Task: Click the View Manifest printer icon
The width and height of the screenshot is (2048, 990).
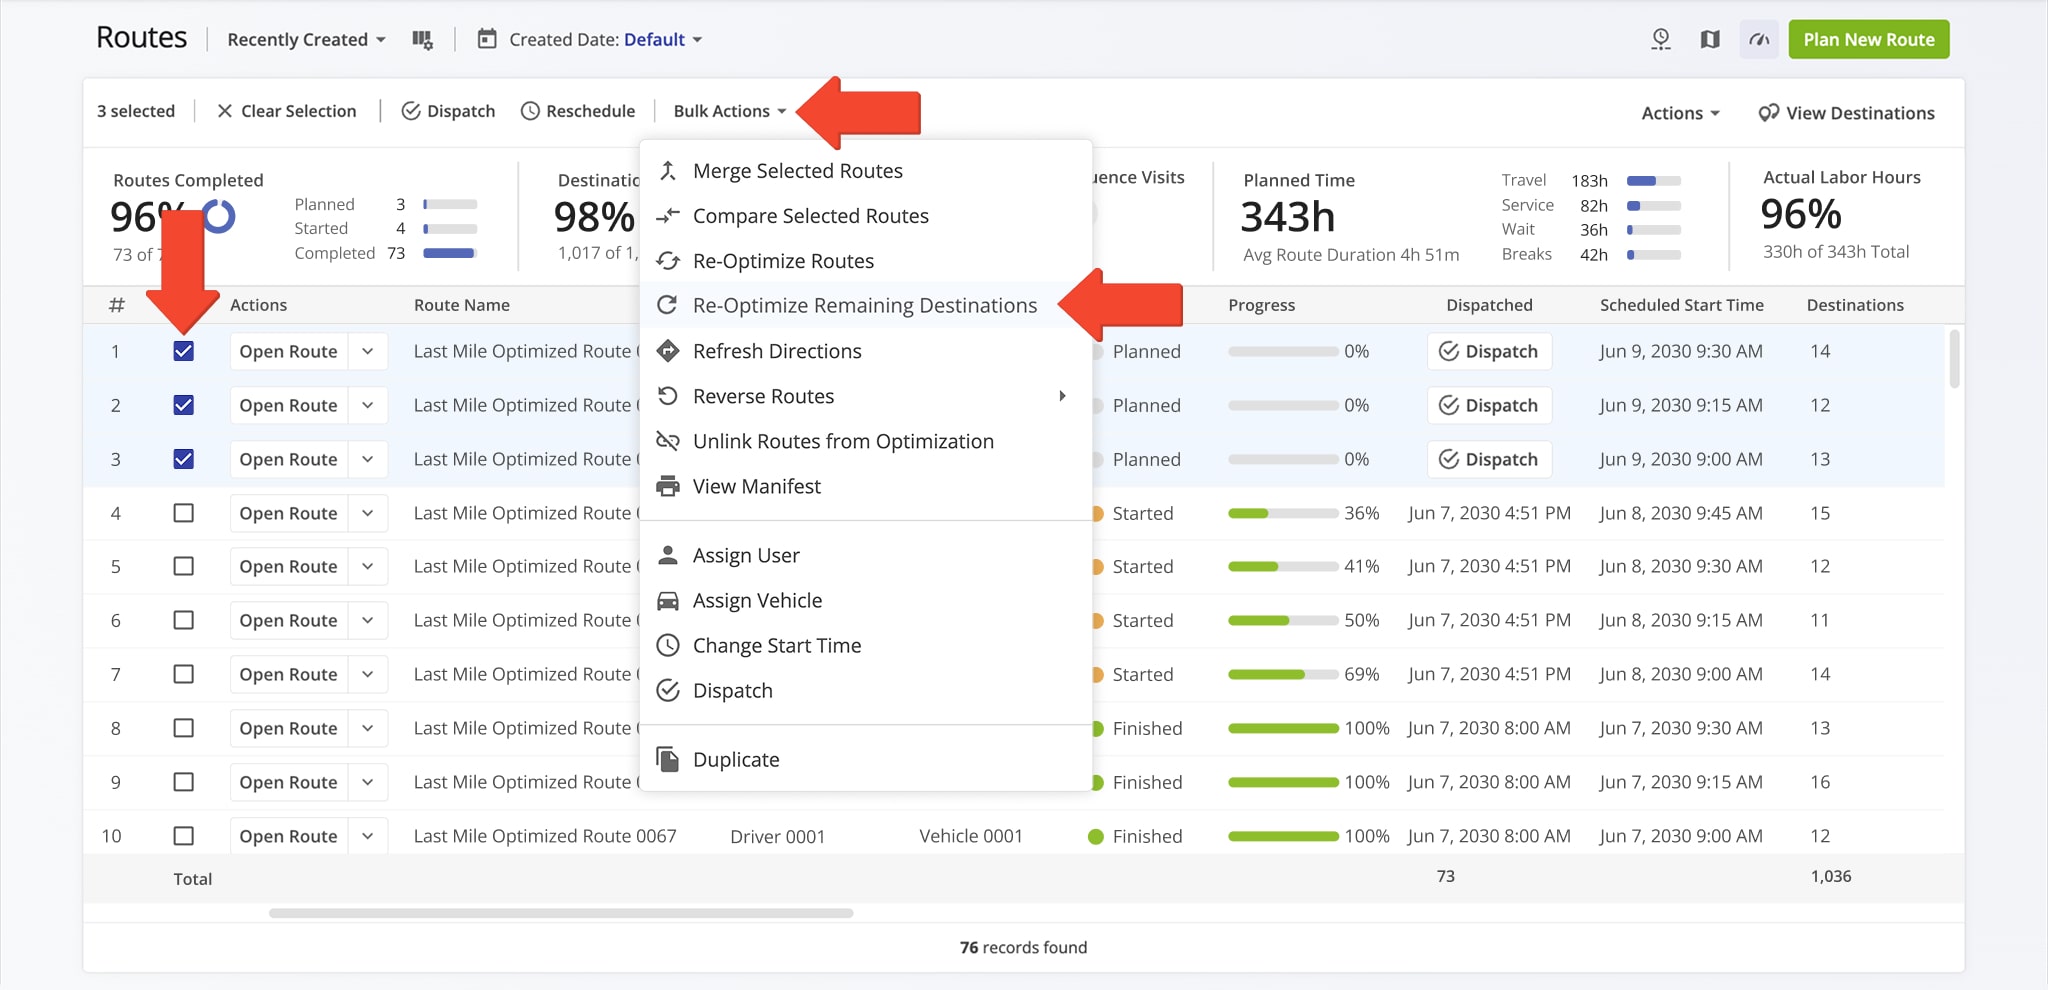Action: tap(668, 486)
